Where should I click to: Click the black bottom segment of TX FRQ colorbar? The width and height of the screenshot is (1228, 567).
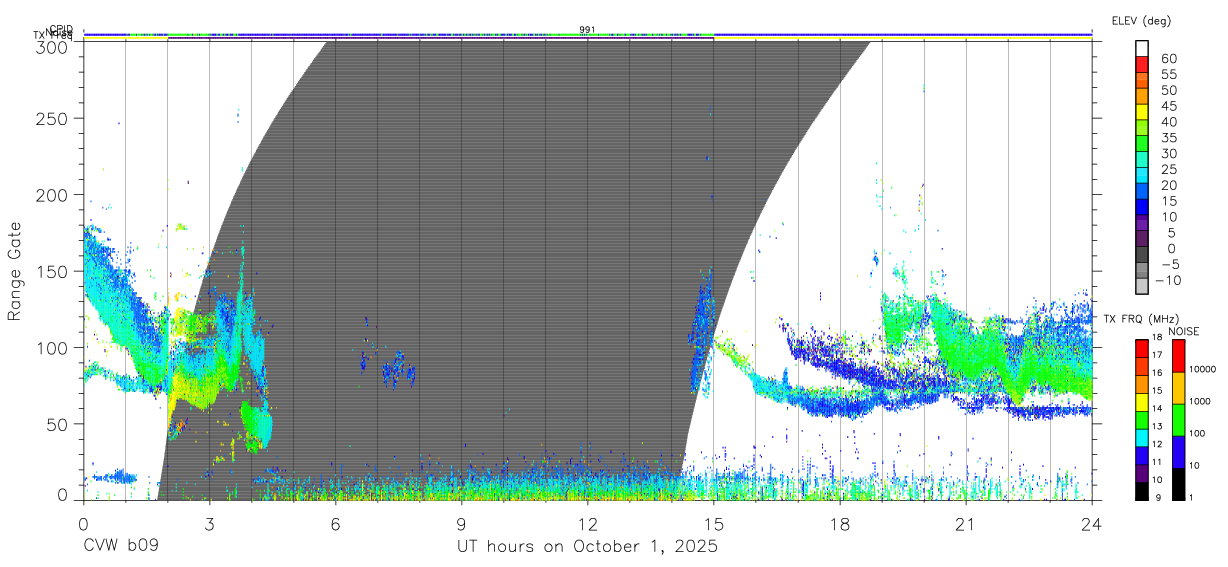click(x=1142, y=491)
